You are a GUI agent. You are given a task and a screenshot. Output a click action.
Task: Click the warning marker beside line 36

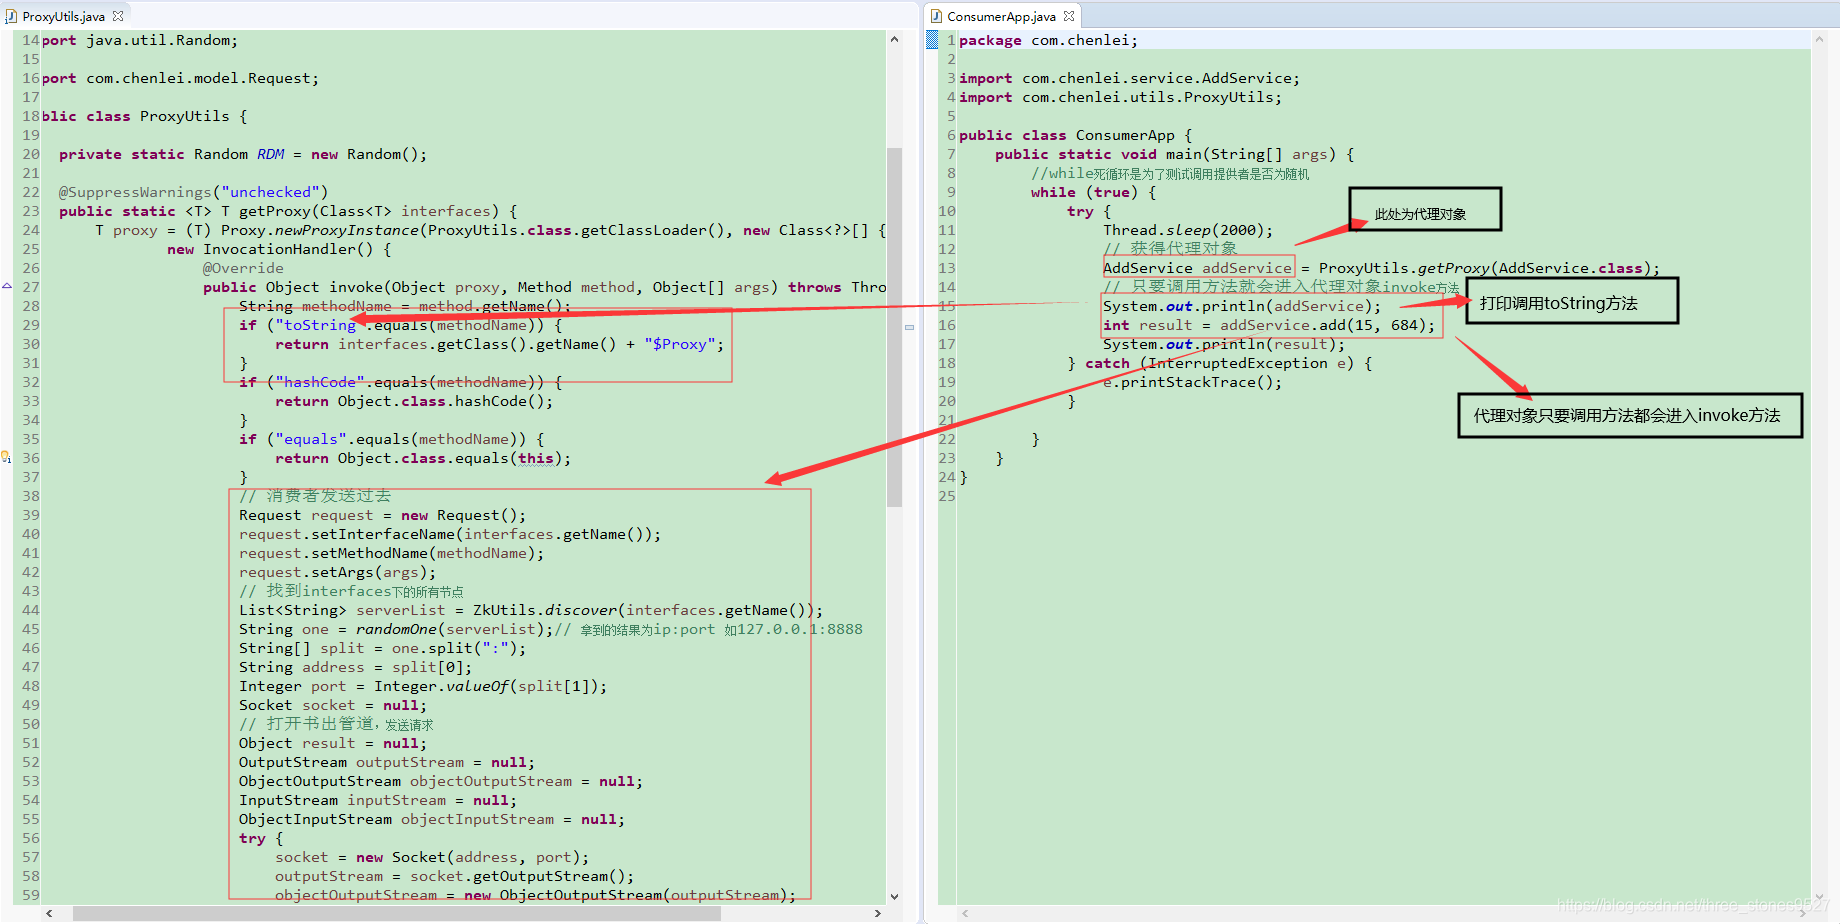point(6,457)
